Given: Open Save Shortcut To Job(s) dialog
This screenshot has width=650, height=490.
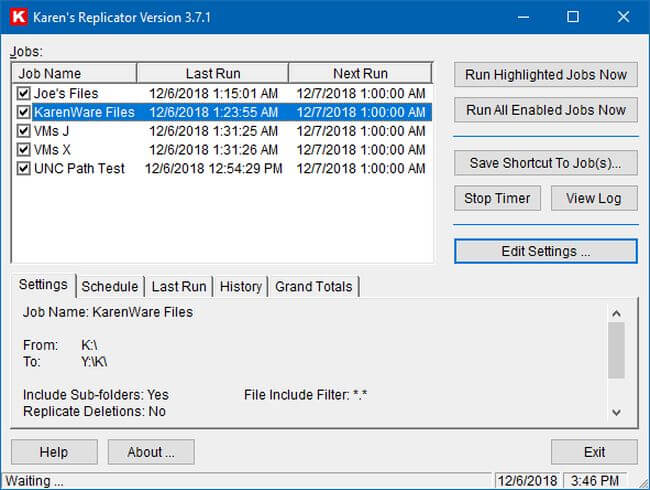Looking at the screenshot, I should tap(546, 163).
